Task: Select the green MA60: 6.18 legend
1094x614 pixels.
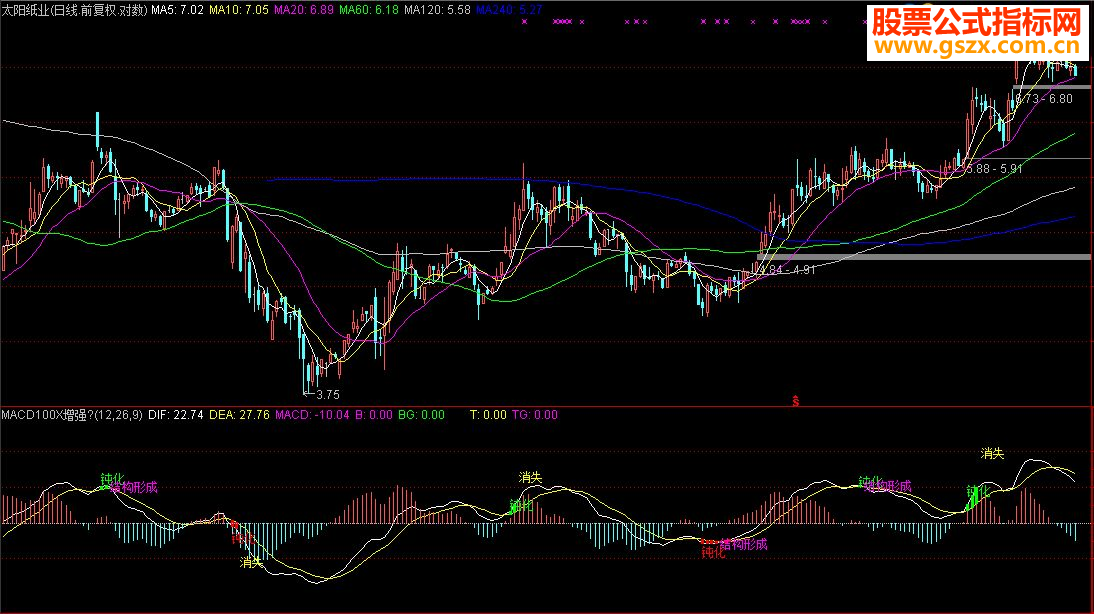Action: pos(369,10)
